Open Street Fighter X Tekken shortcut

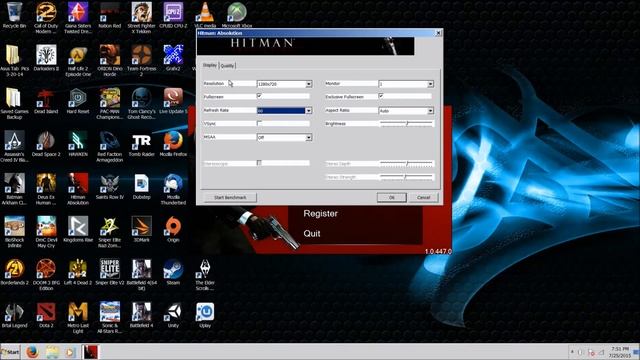point(142,17)
